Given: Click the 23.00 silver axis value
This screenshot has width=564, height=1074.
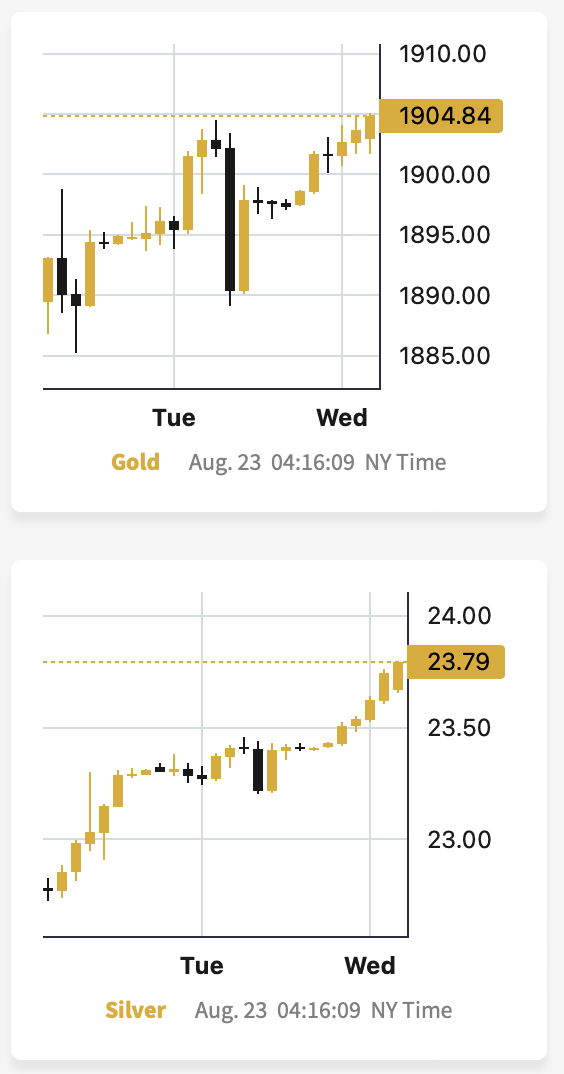Looking at the screenshot, I should click(459, 840).
